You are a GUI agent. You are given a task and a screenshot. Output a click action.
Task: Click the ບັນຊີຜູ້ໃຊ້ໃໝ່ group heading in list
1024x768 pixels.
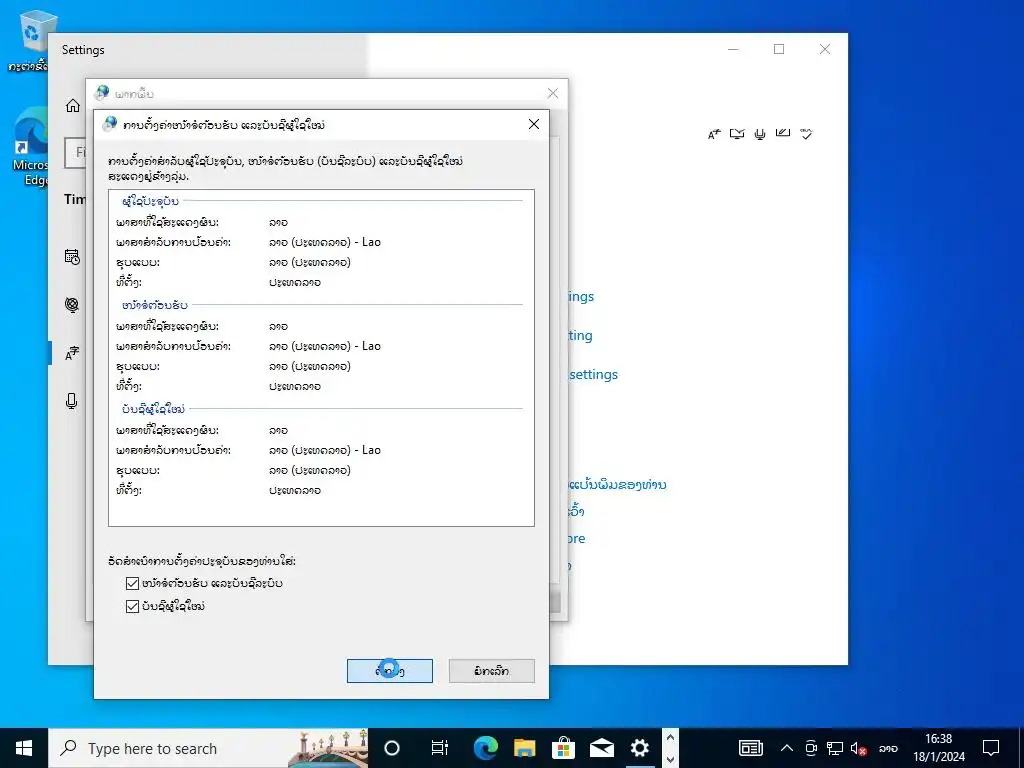coord(153,409)
